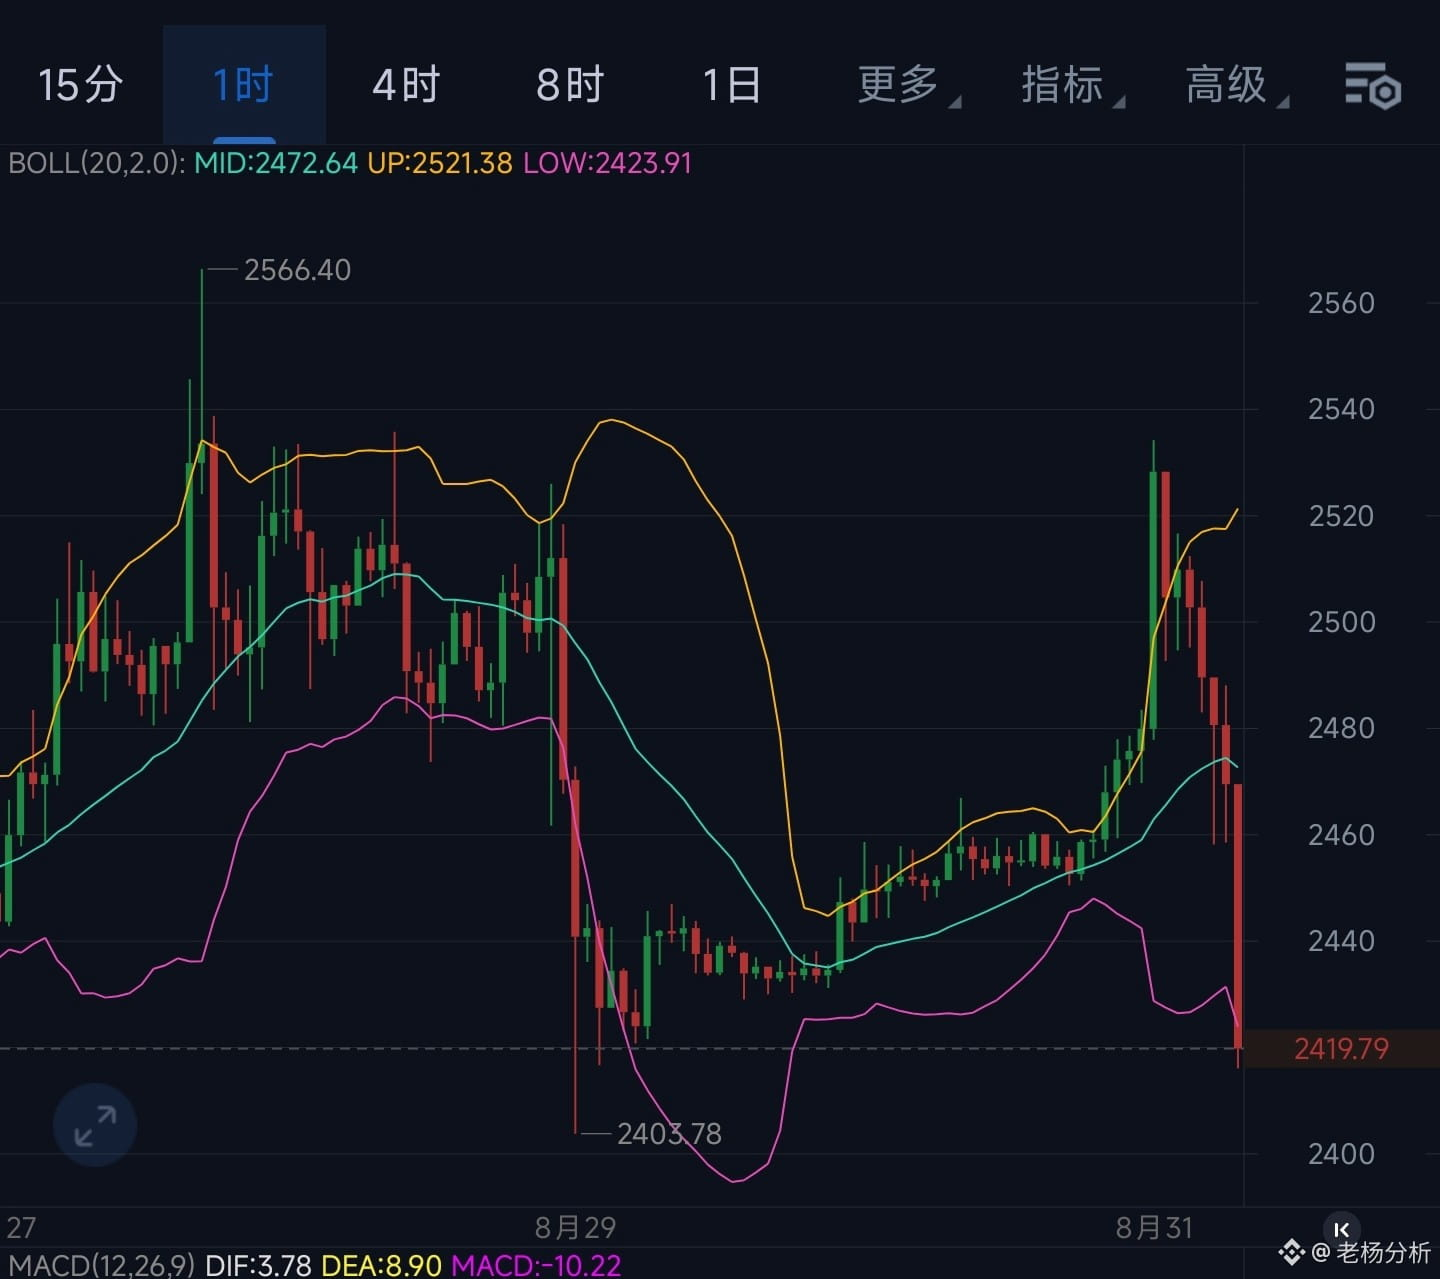Image resolution: width=1440 pixels, height=1279 pixels.
Task: Click the UP:2521.38 value
Action: [440, 163]
